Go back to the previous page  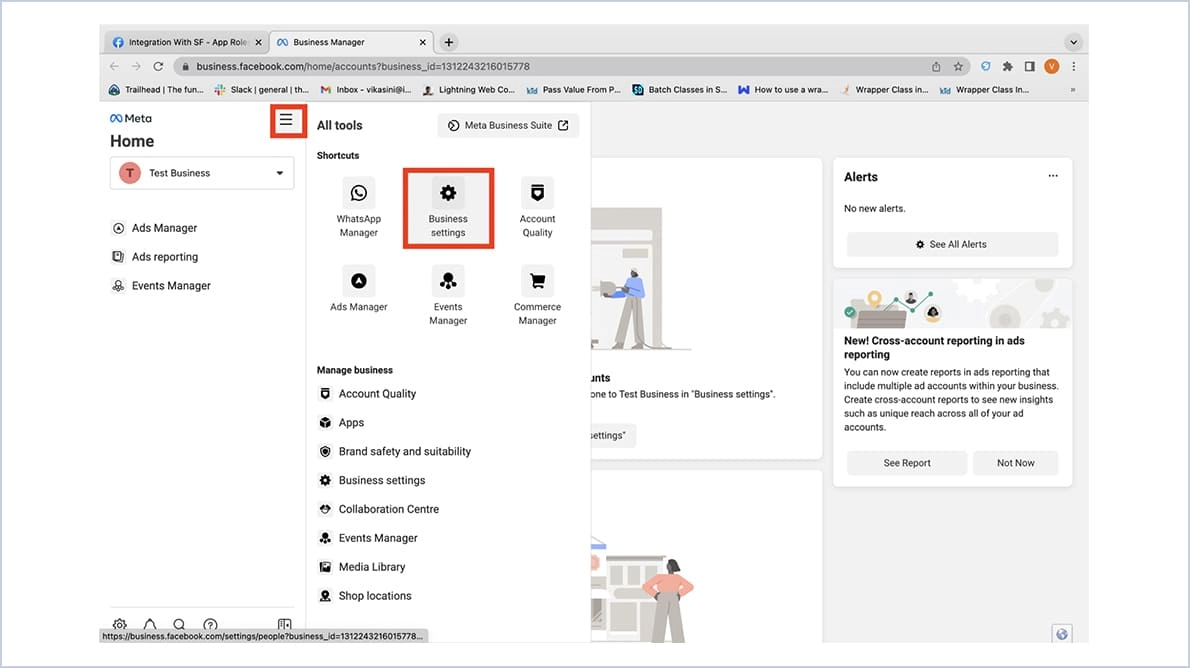pos(115,67)
